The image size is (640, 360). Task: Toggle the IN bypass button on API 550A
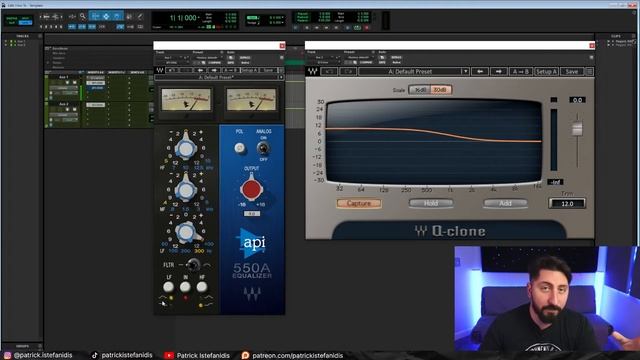click(x=185, y=287)
